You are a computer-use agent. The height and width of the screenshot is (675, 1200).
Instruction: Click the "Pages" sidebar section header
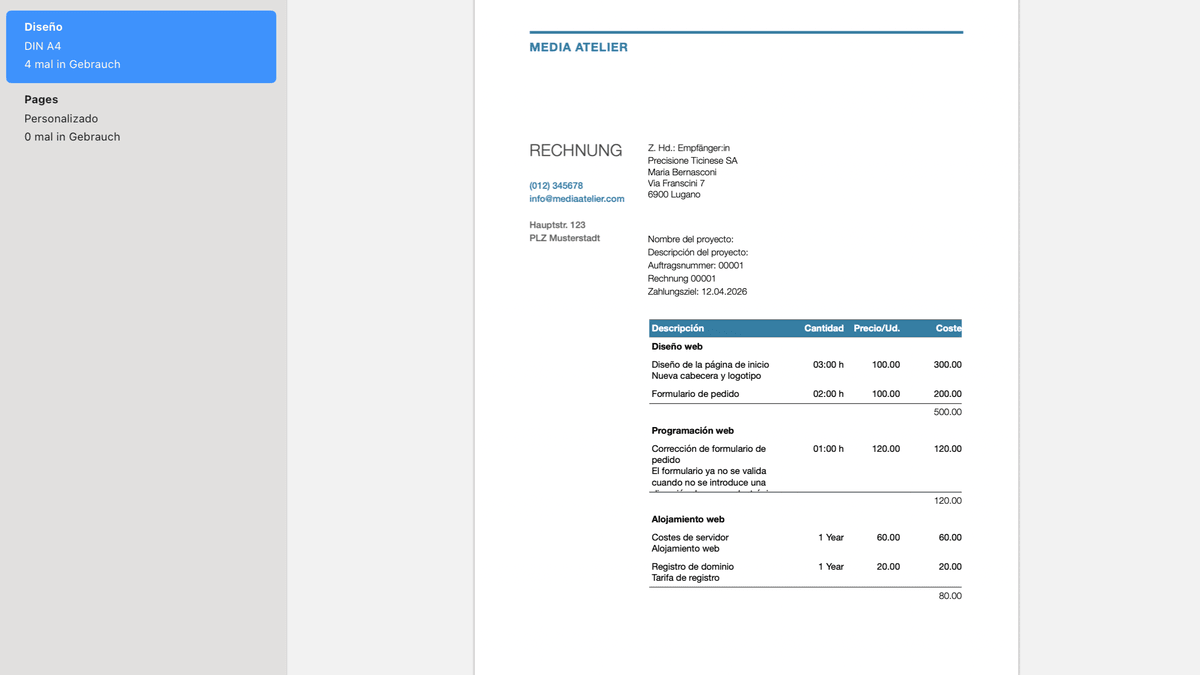click(41, 99)
